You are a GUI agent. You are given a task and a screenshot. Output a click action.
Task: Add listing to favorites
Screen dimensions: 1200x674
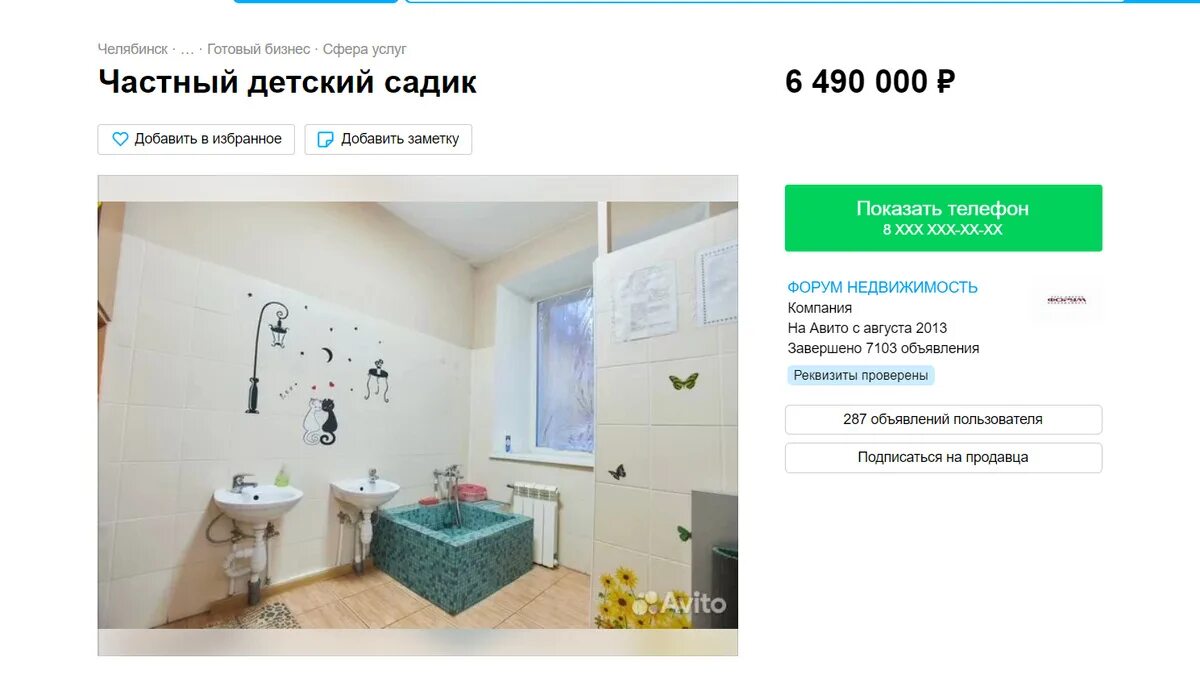(x=196, y=139)
